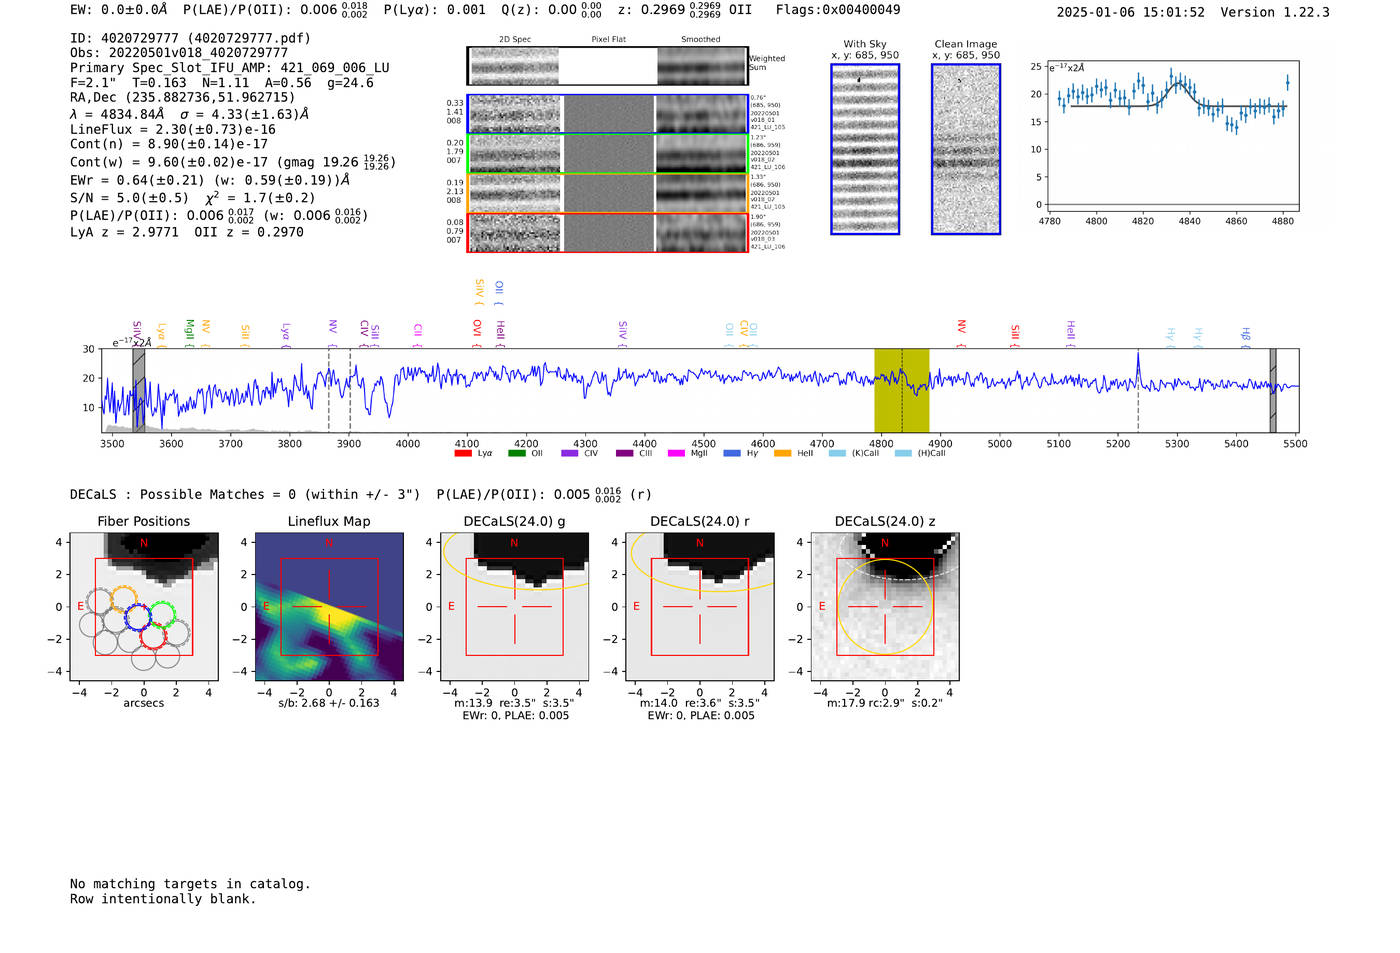Image resolution: width=1400 pixels, height=953 pixels.
Task: Click the z: 0.2969 OII header value
Action: 685,10
